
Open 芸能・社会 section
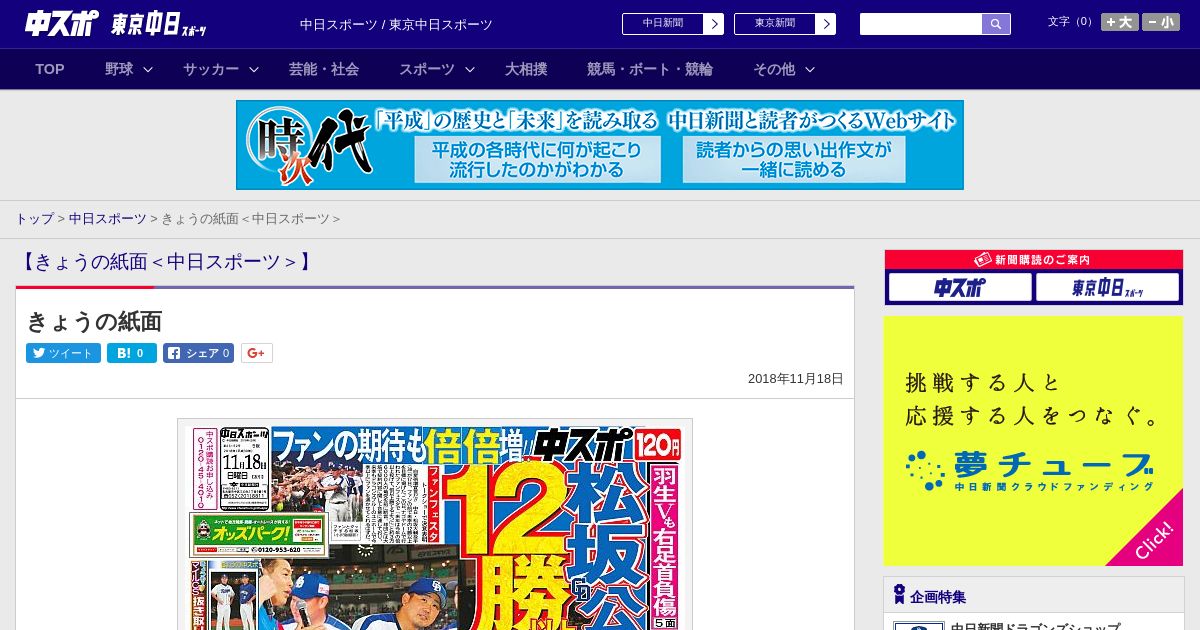coord(324,69)
